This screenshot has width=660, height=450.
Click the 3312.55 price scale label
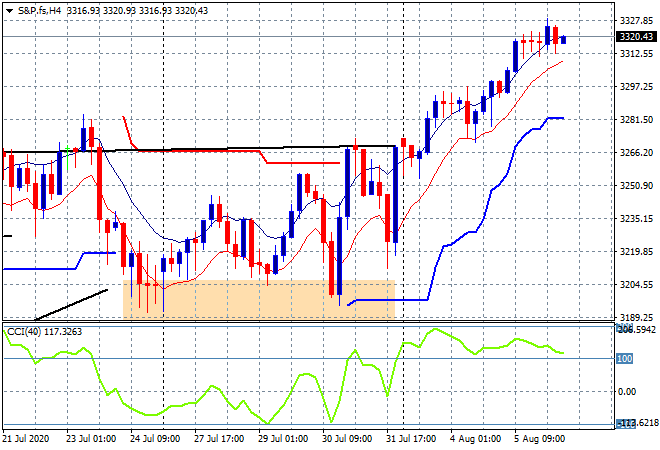(636, 53)
